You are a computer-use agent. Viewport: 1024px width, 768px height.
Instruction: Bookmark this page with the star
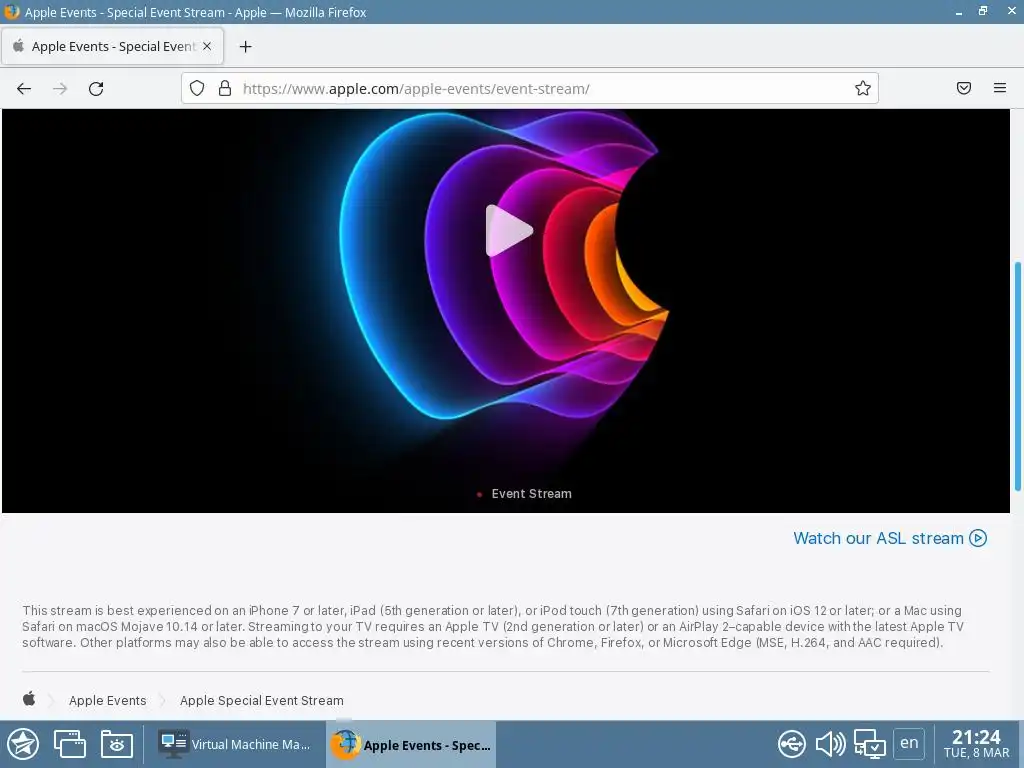point(863,88)
